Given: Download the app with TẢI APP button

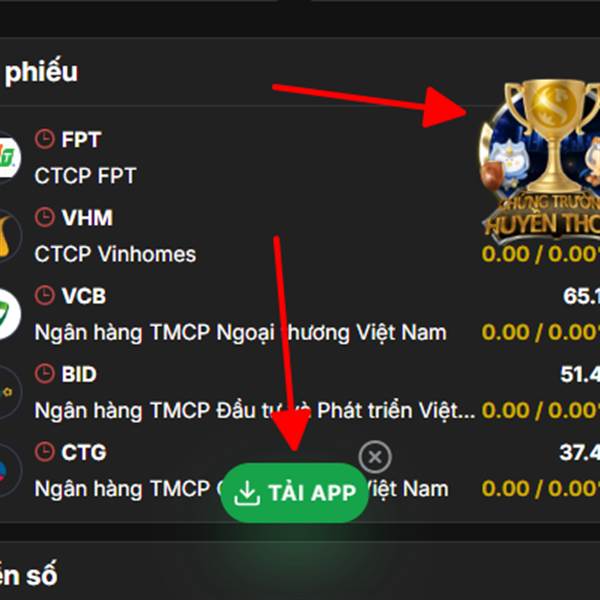Looking at the screenshot, I should pyautogui.click(x=295, y=493).
